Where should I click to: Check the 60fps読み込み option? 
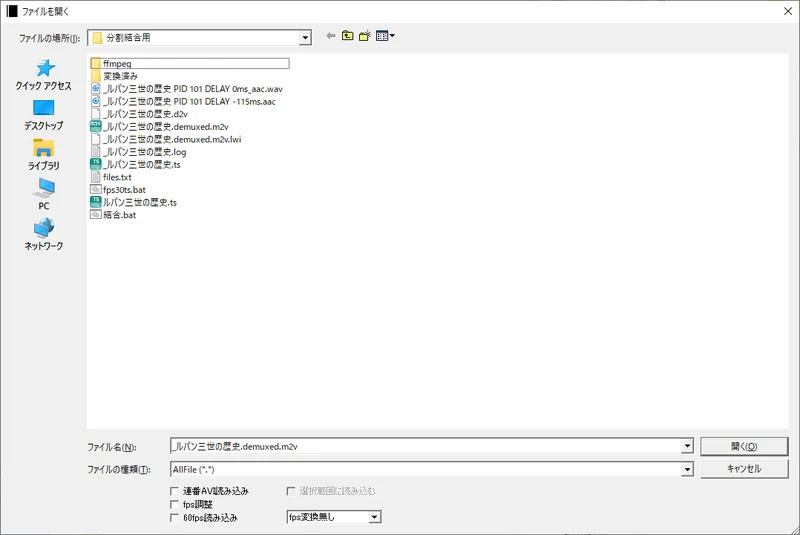point(176,518)
